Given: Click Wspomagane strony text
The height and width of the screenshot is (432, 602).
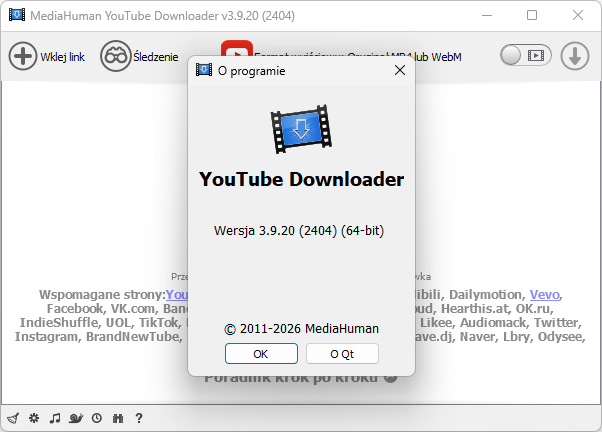Looking at the screenshot, I should (x=102, y=295).
